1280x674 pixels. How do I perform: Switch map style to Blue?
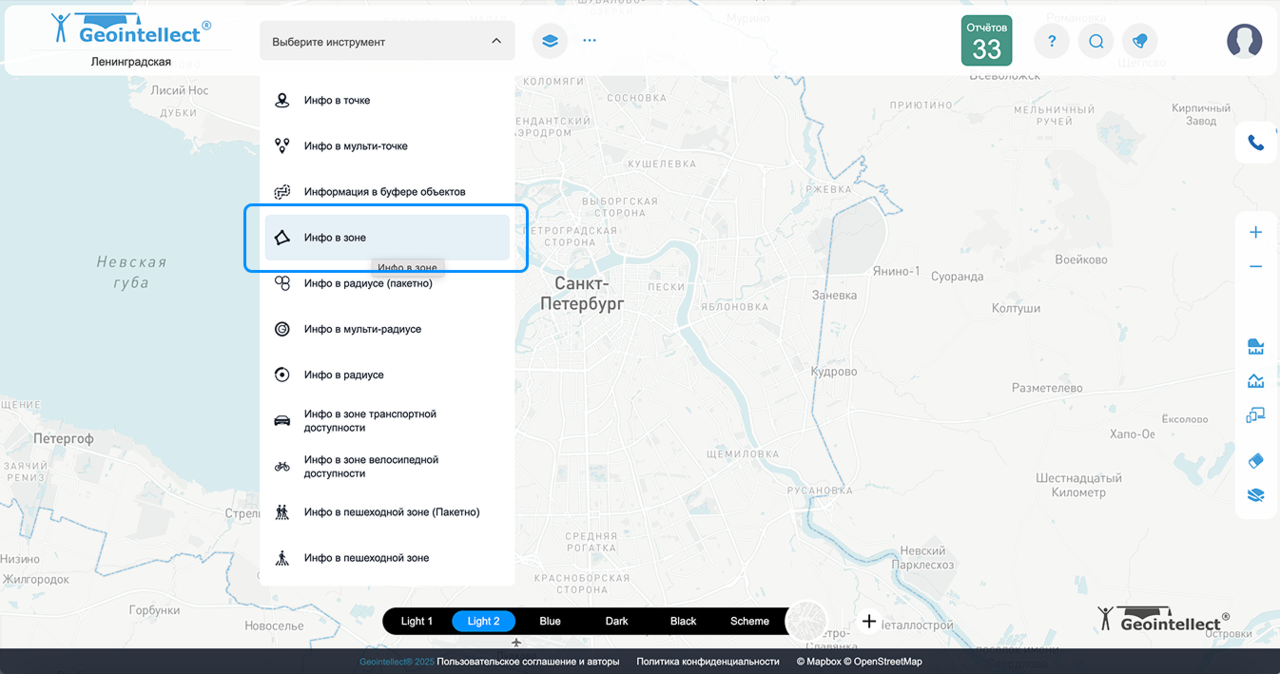coord(550,621)
